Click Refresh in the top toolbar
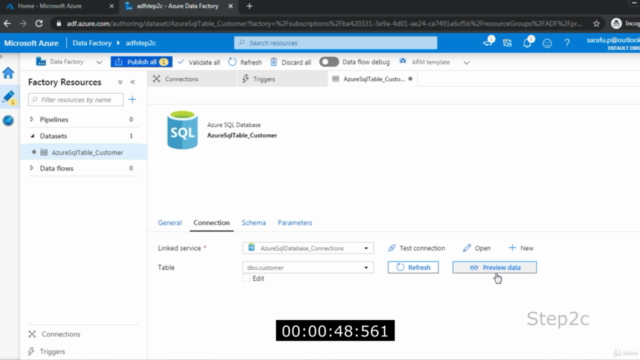The image size is (640, 360). pos(245,62)
